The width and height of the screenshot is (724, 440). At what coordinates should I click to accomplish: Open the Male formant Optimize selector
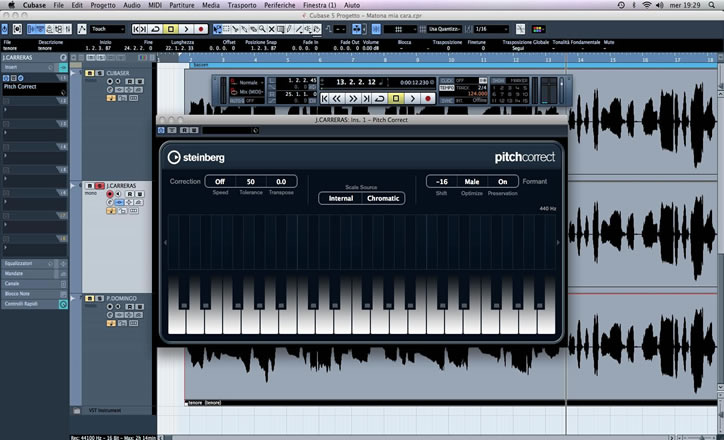coord(471,181)
